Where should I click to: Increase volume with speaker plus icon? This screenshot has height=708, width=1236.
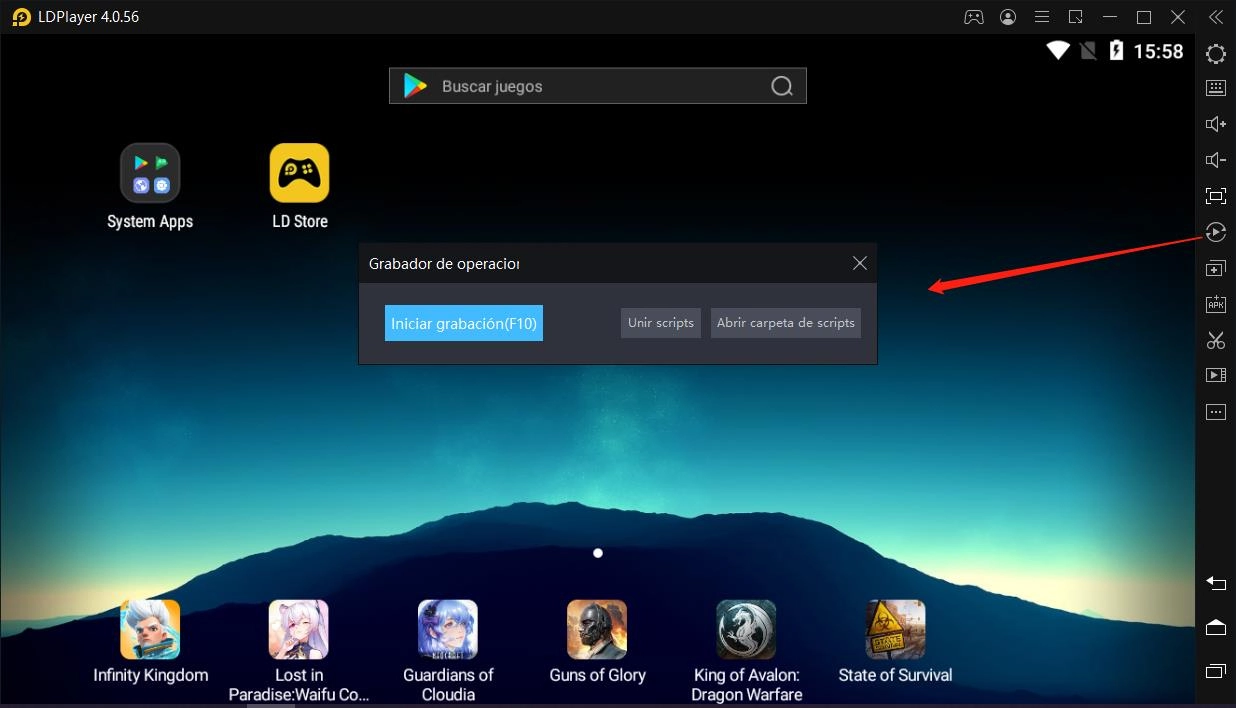pos(1216,124)
